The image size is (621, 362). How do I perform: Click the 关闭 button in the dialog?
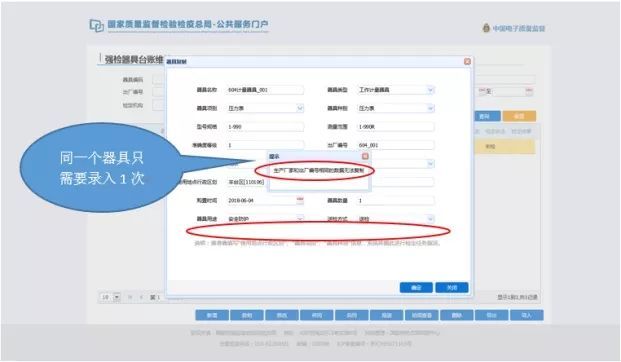452,288
